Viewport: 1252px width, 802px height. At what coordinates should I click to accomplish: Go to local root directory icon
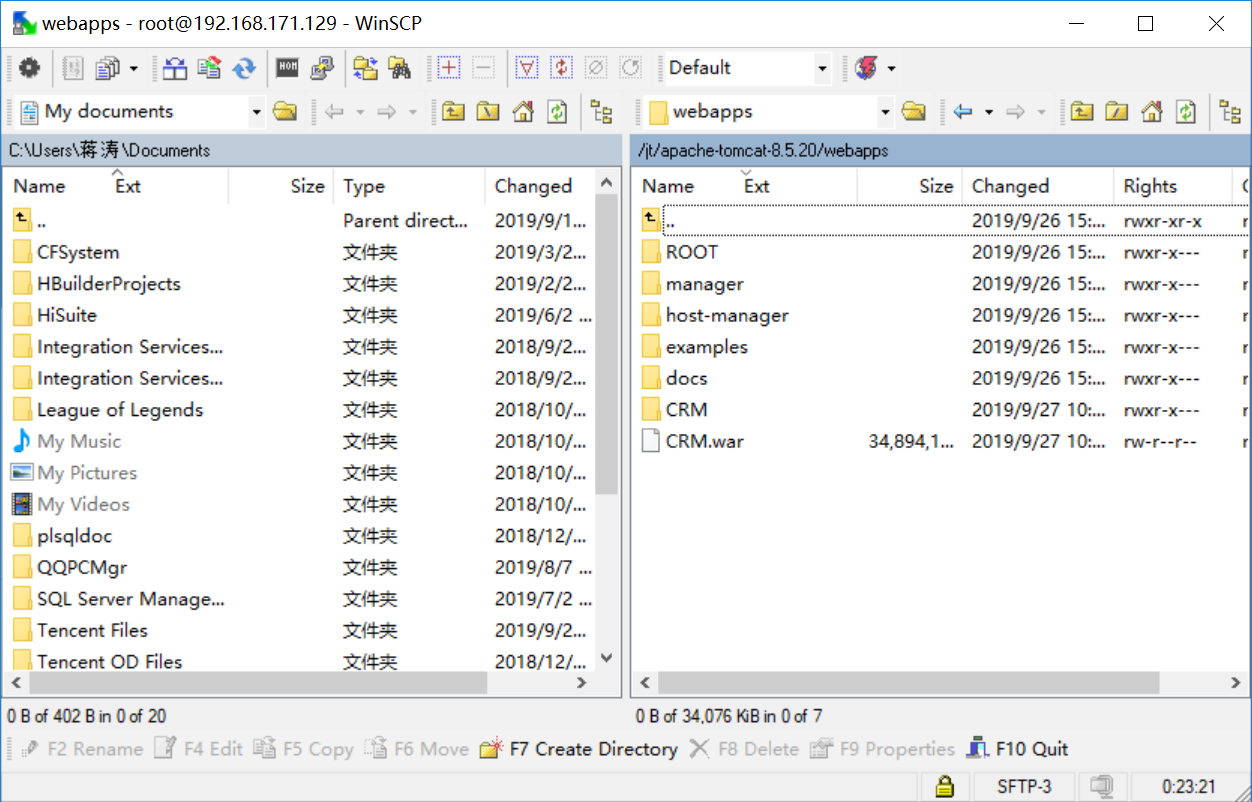[x=488, y=111]
